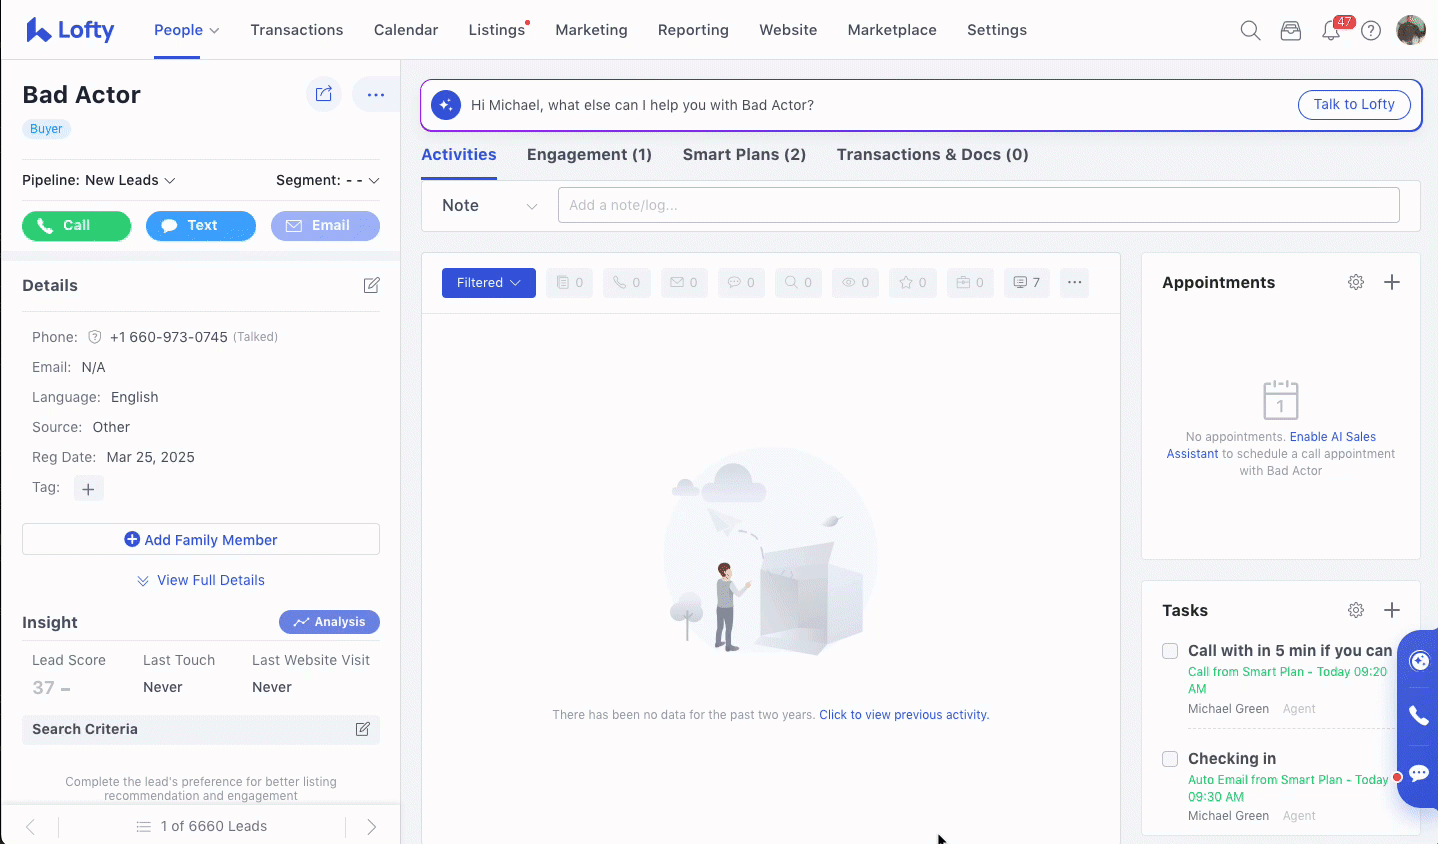Open the inbox tray icon in header
Image resolution: width=1438 pixels, height=844 pixels.
click(x=1291, y=30)
